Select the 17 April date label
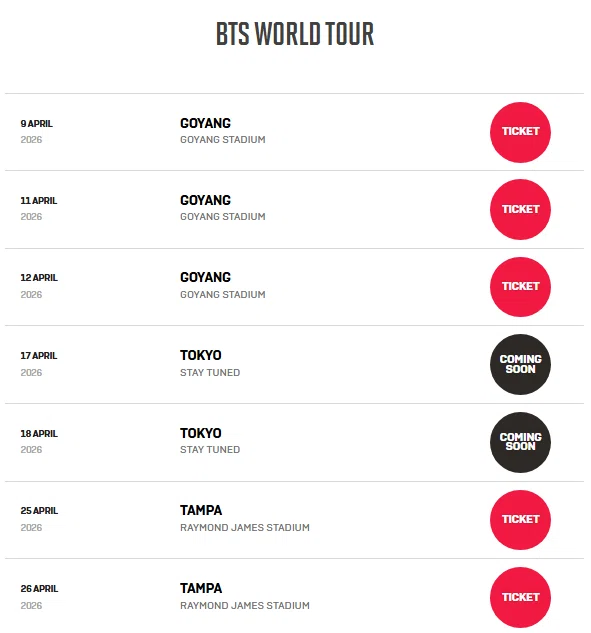 39,356
